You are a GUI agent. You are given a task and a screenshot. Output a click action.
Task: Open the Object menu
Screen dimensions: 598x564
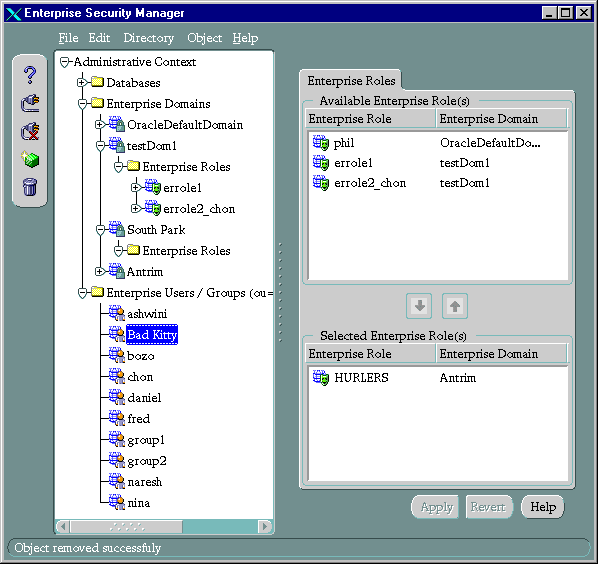pyautogui.click(x=204, y=38)
